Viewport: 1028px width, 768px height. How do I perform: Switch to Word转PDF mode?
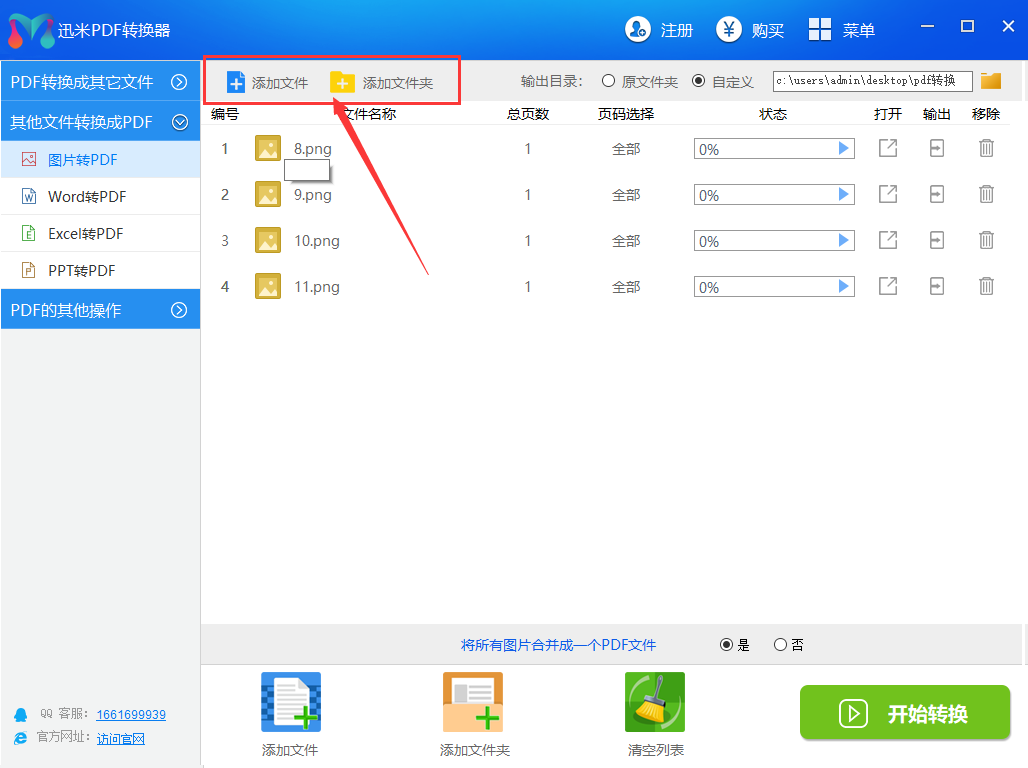point(87,196)
